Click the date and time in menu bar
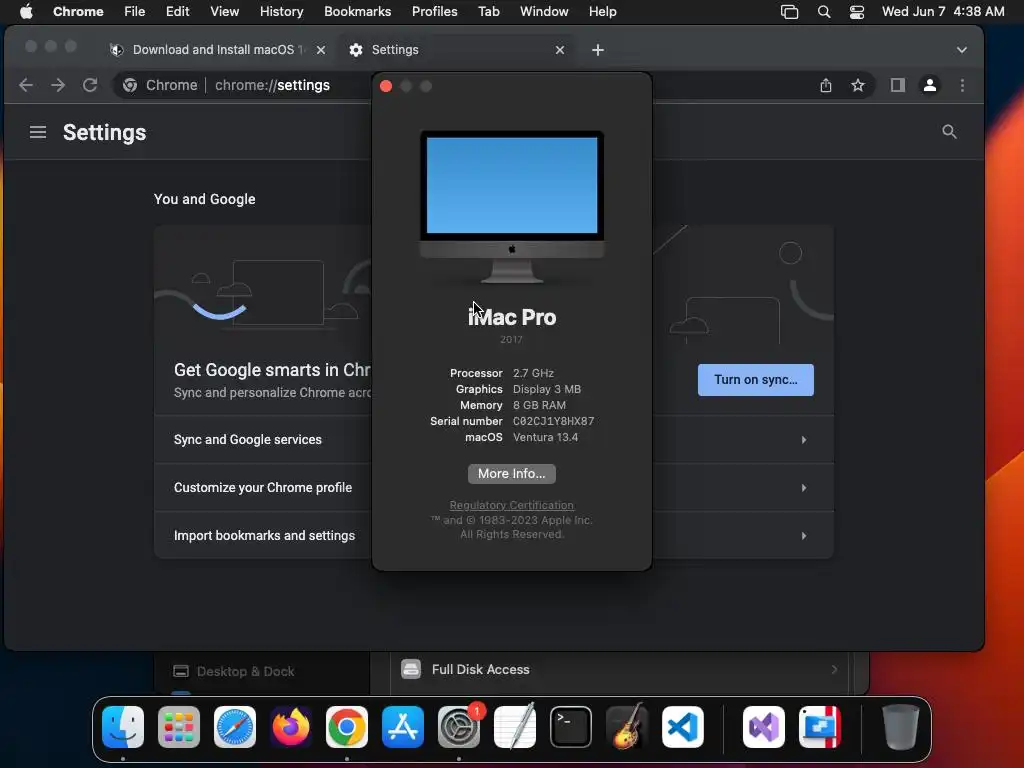1024x768 pixels. 943,12
